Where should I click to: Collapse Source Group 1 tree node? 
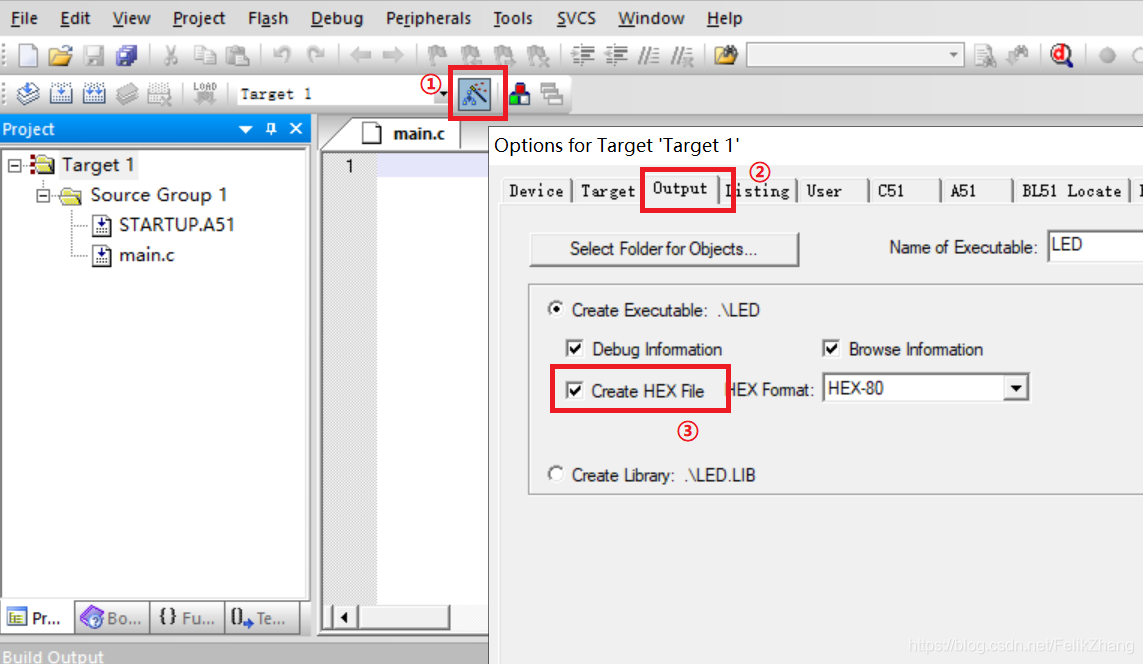pyautogui.click(x=44, y=195)
